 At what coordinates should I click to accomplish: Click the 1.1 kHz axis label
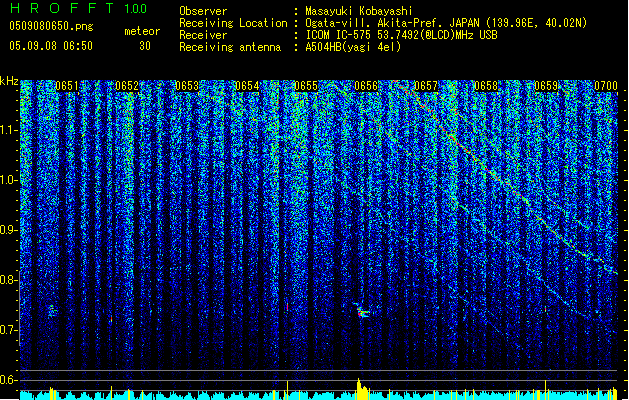tap(8, 130)
